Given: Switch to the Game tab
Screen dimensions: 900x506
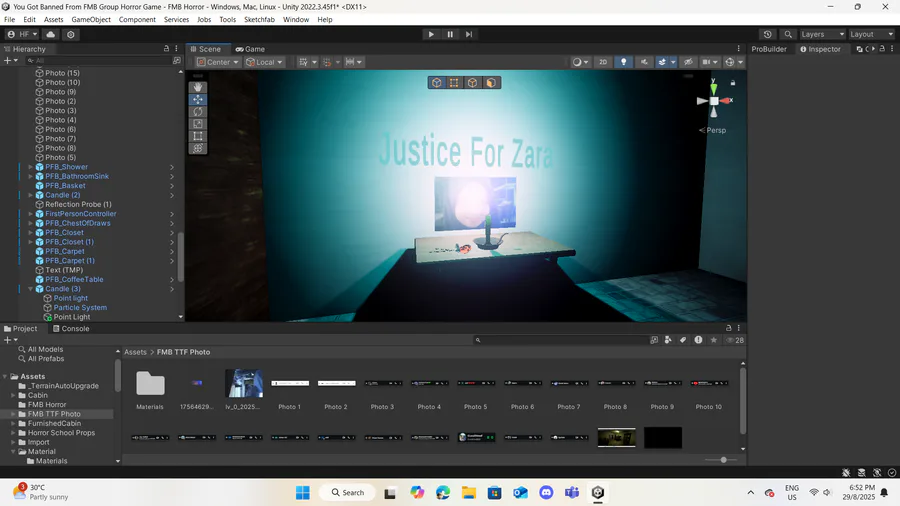Looking at the screenshot, I should [x=250, y=49].
